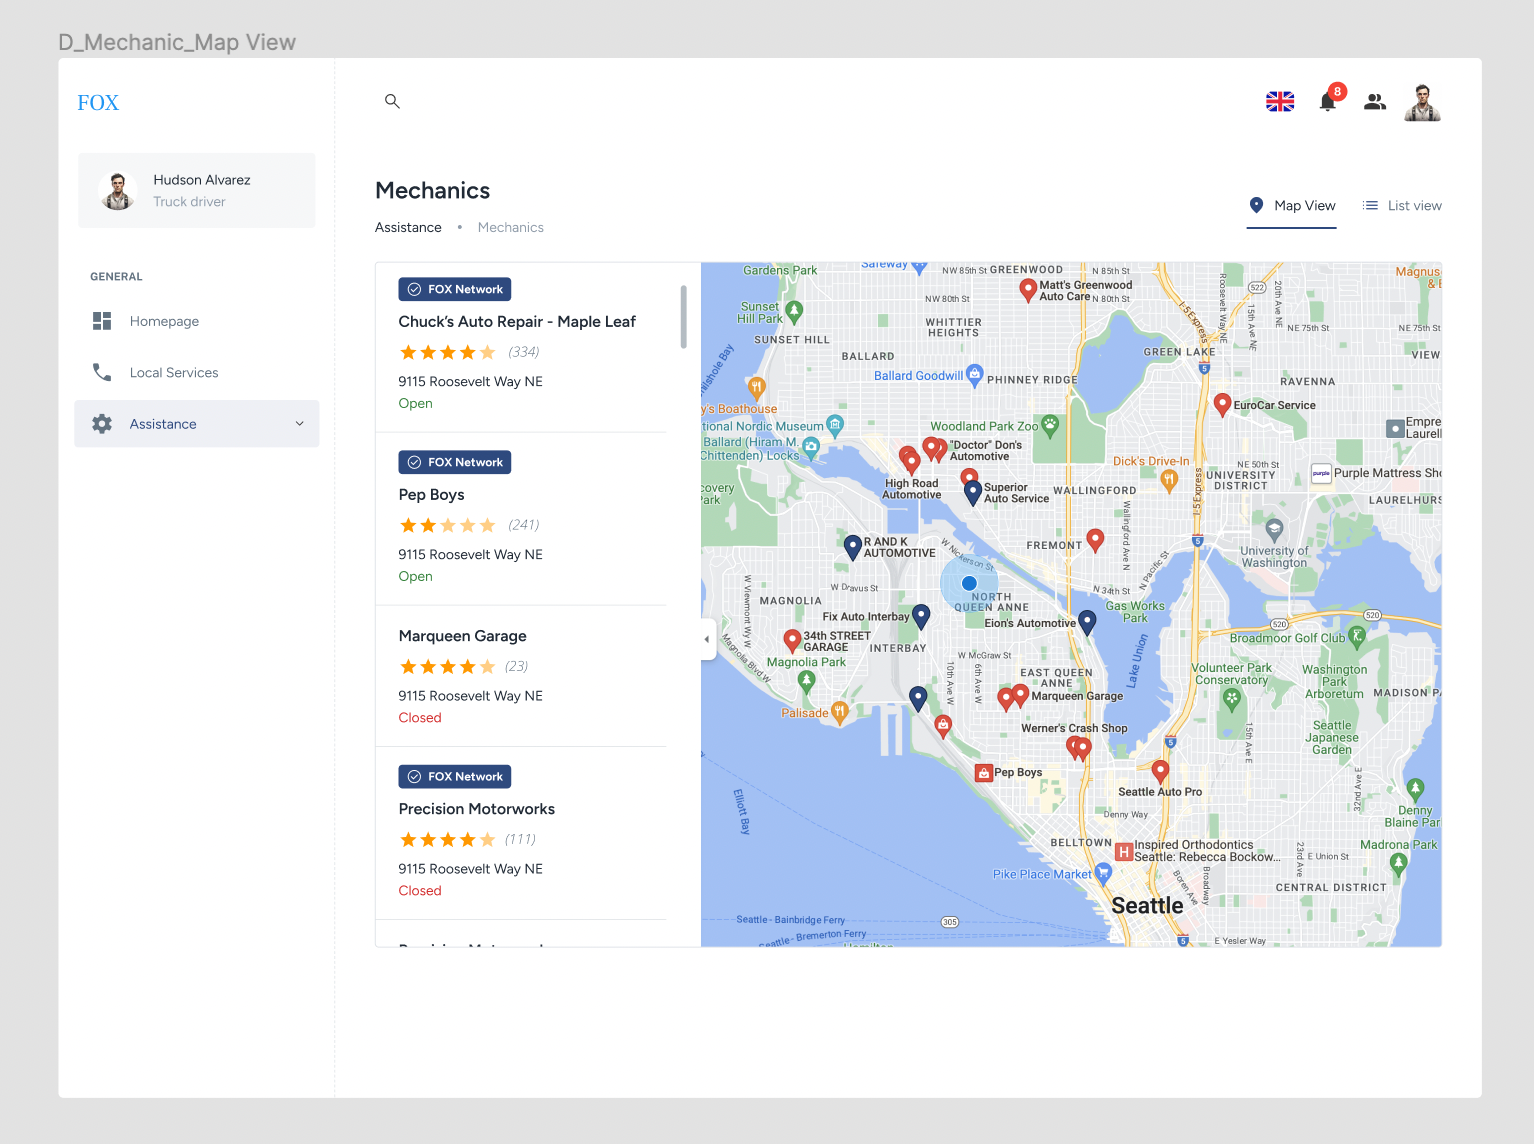Click the Local Services phone icon

(x=102, y=372)
